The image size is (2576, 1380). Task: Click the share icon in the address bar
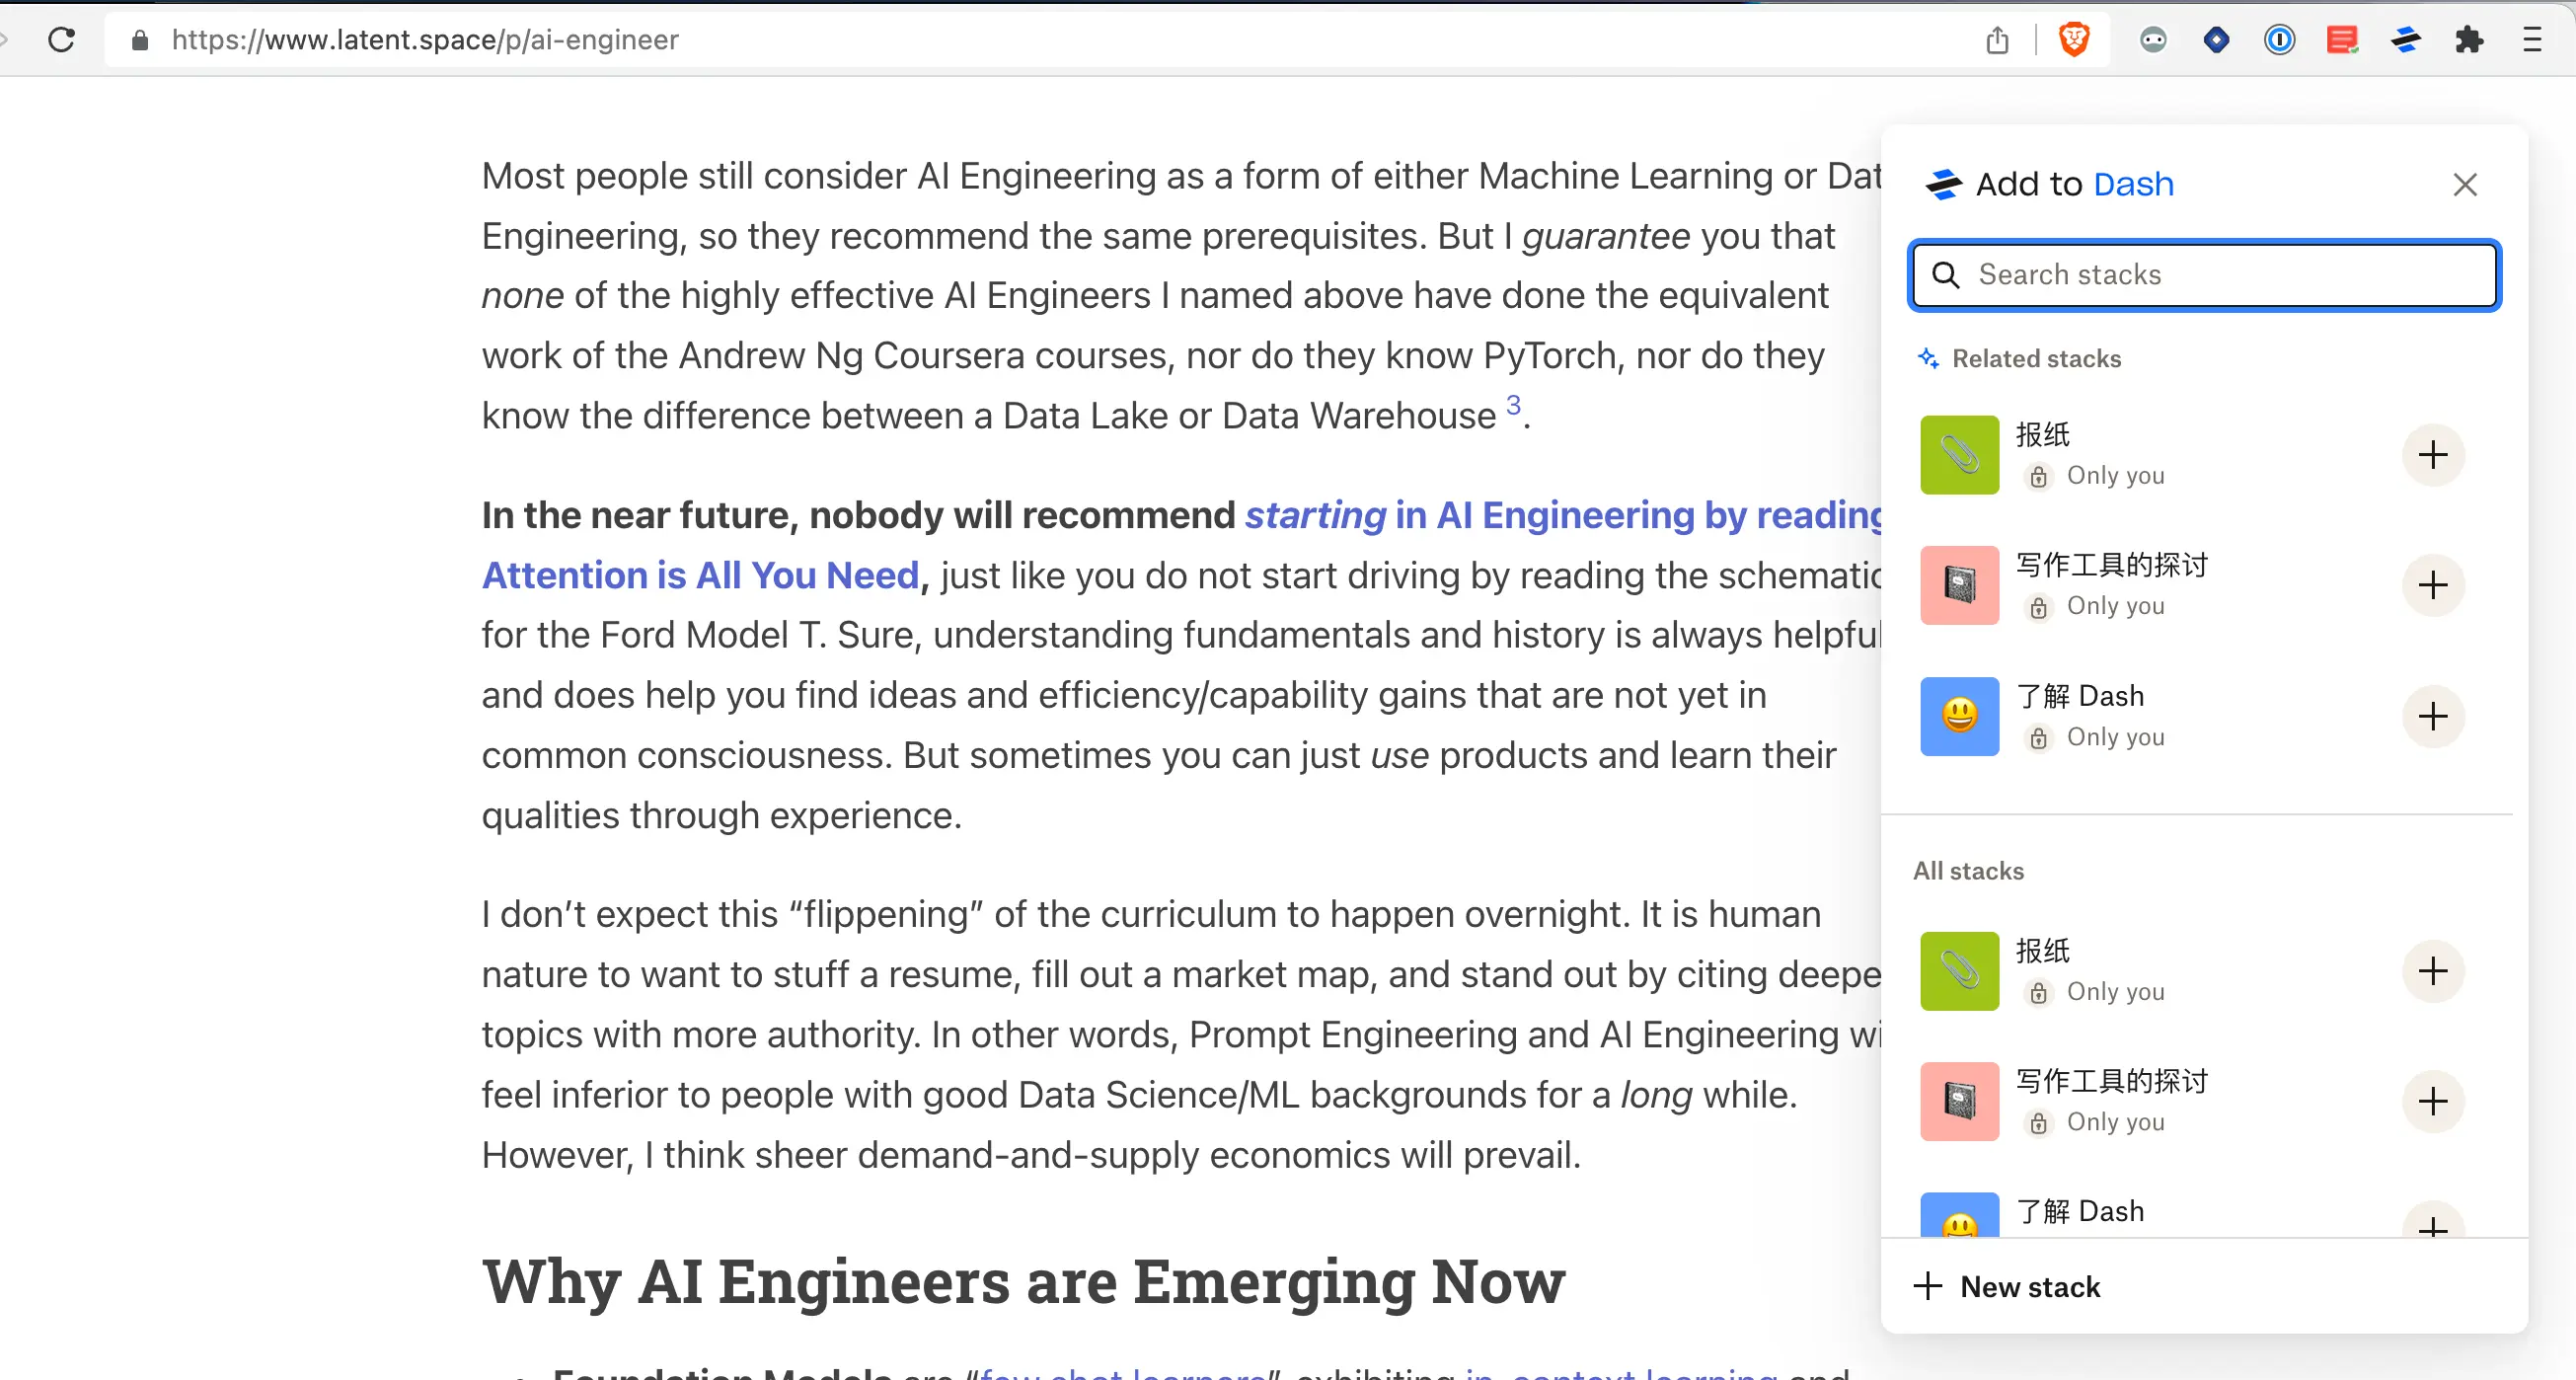point(1997,40)
